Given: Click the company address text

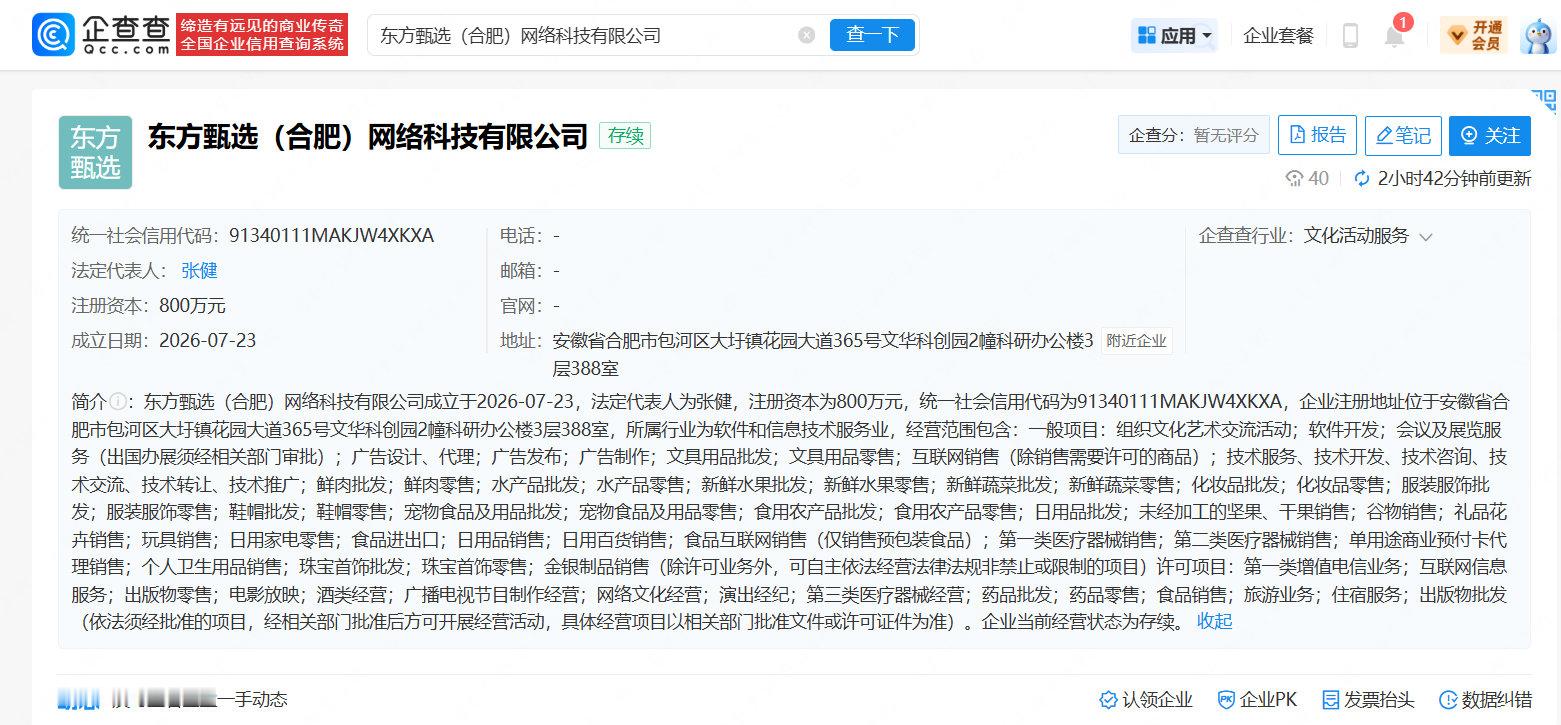Looking at the screenshot, I should [823, 354].
